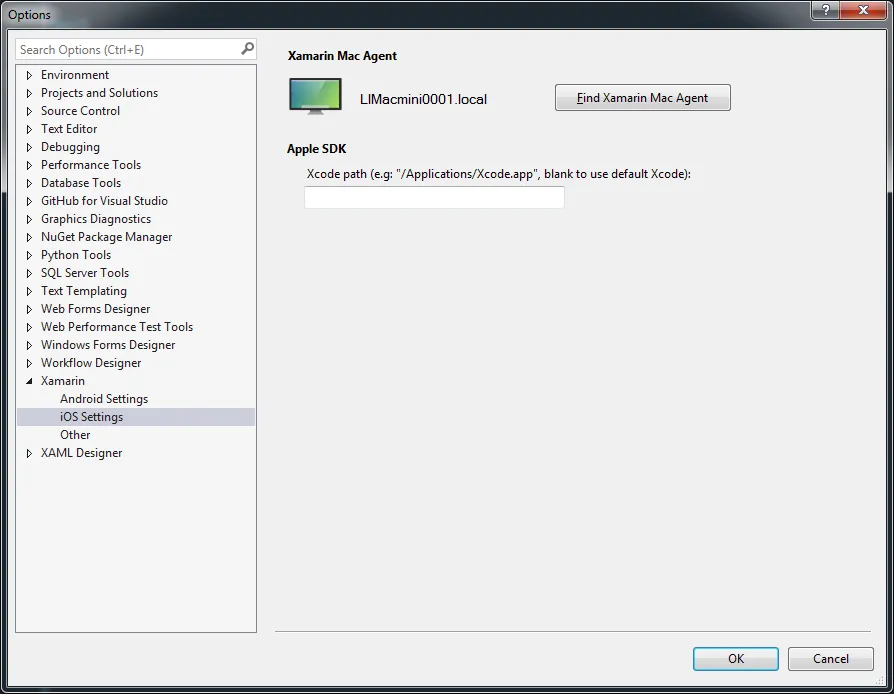Select Graphics Diagnostics label
894x694 pixels.
96,219
